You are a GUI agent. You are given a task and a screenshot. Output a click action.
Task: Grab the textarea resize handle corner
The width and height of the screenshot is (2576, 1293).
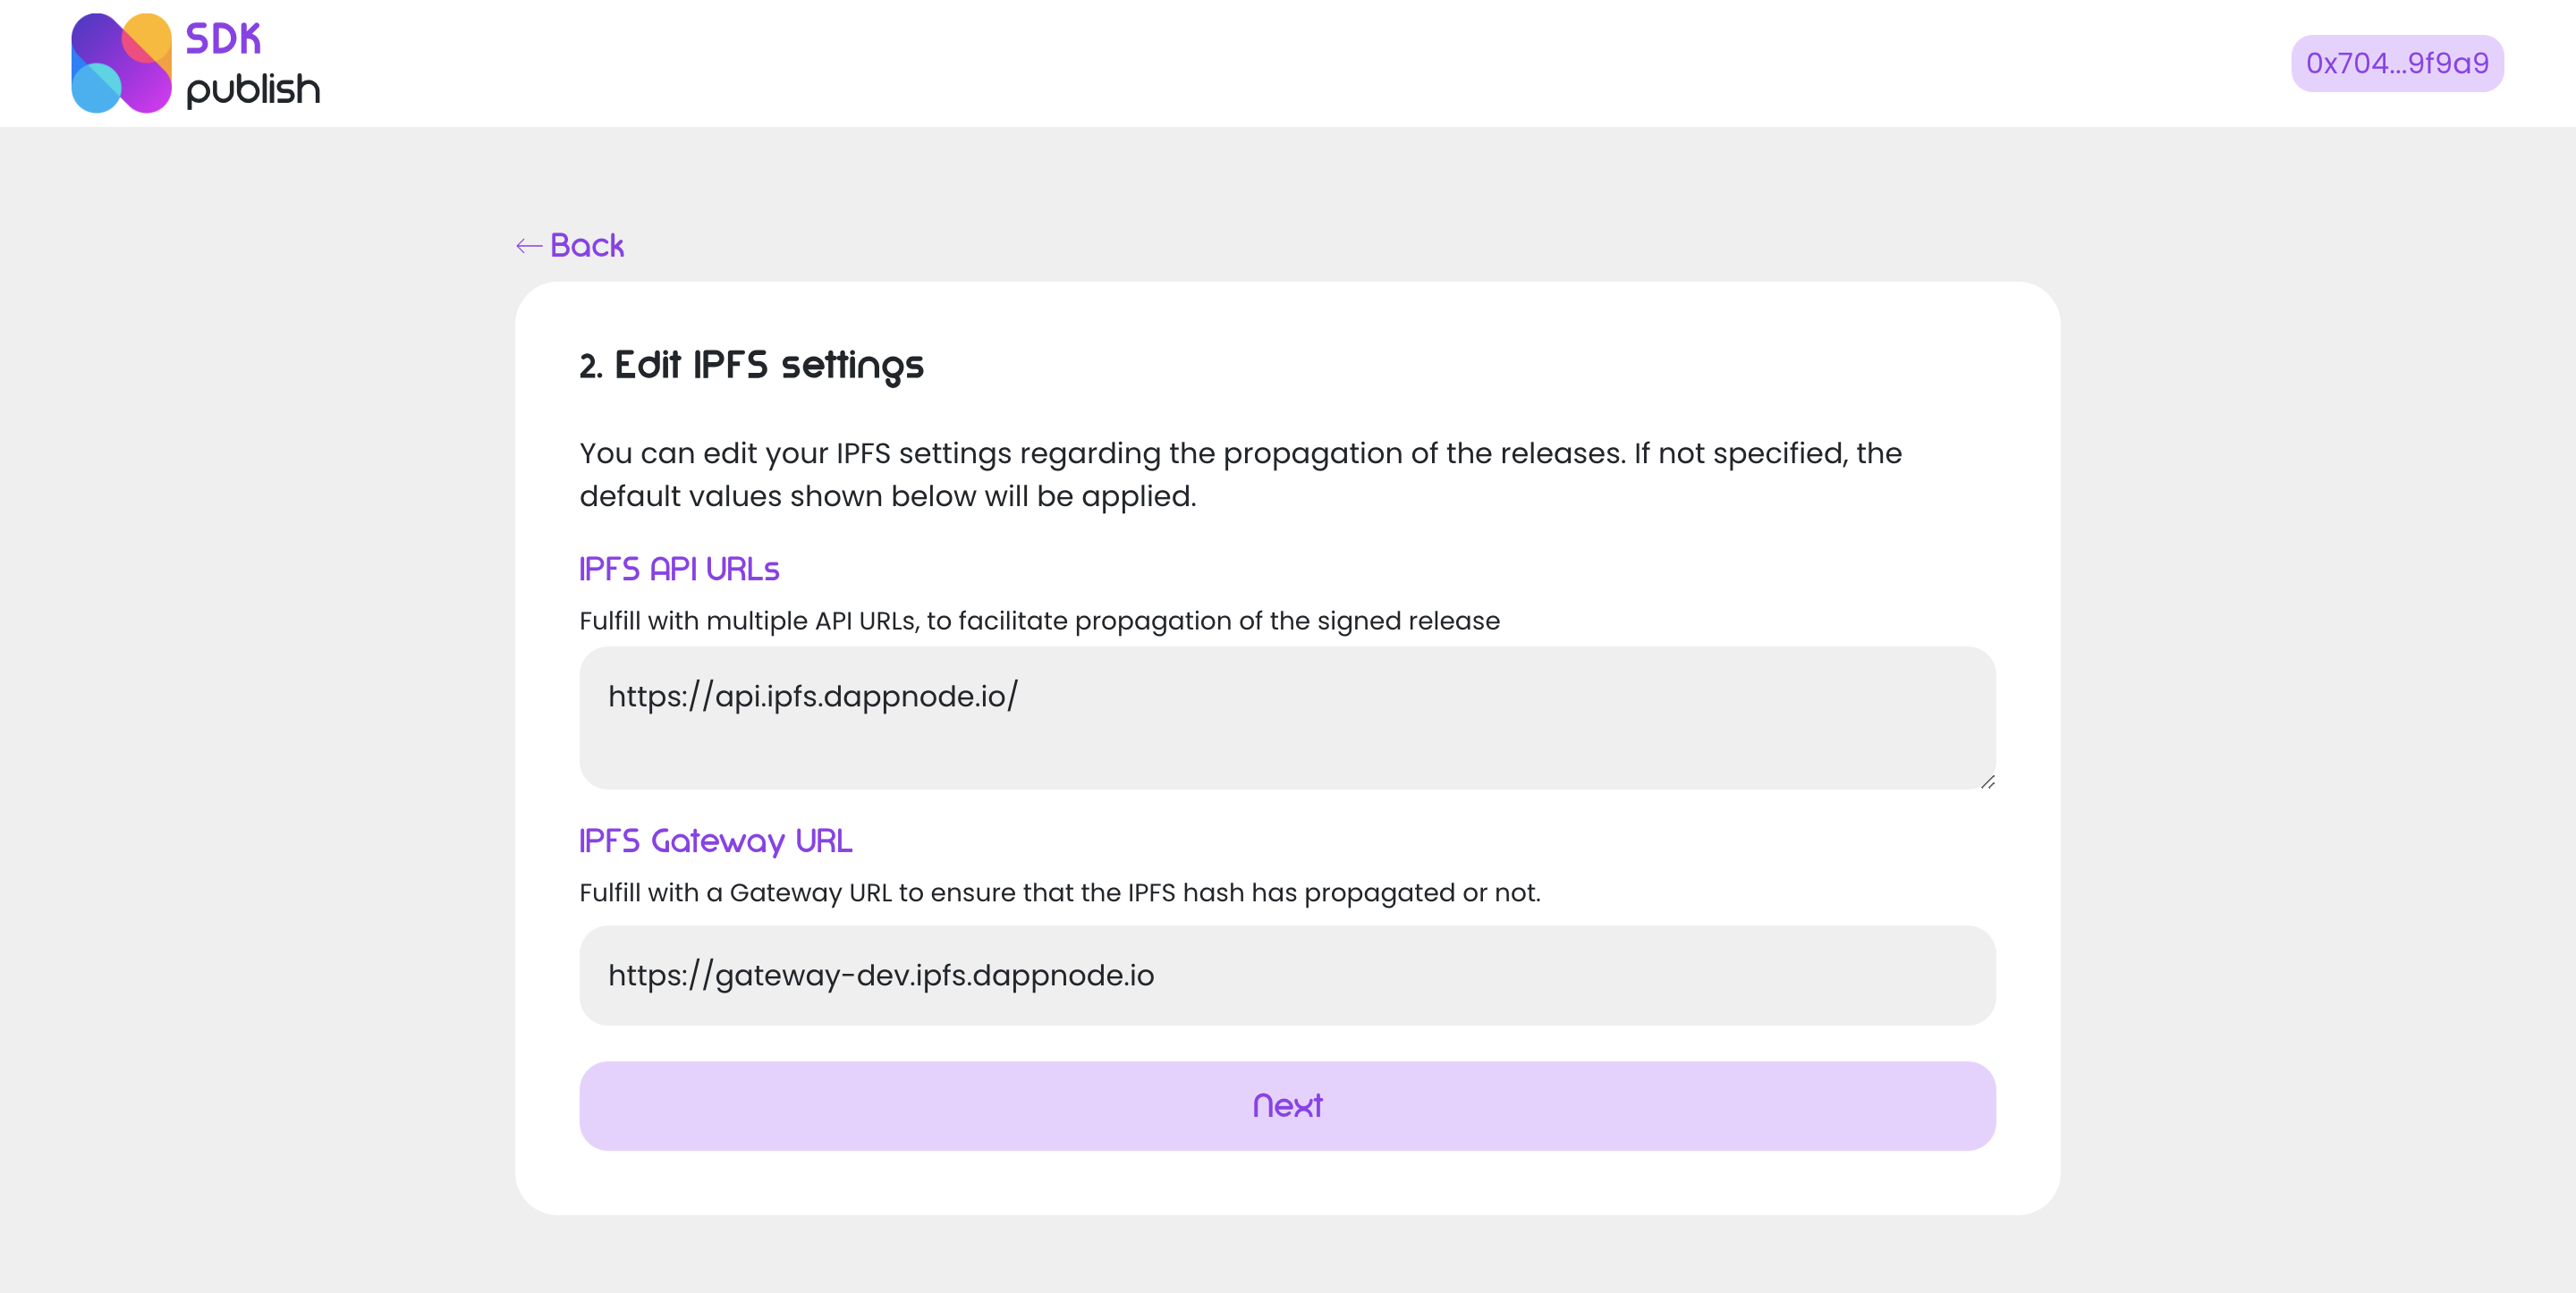coord(1987,782)
